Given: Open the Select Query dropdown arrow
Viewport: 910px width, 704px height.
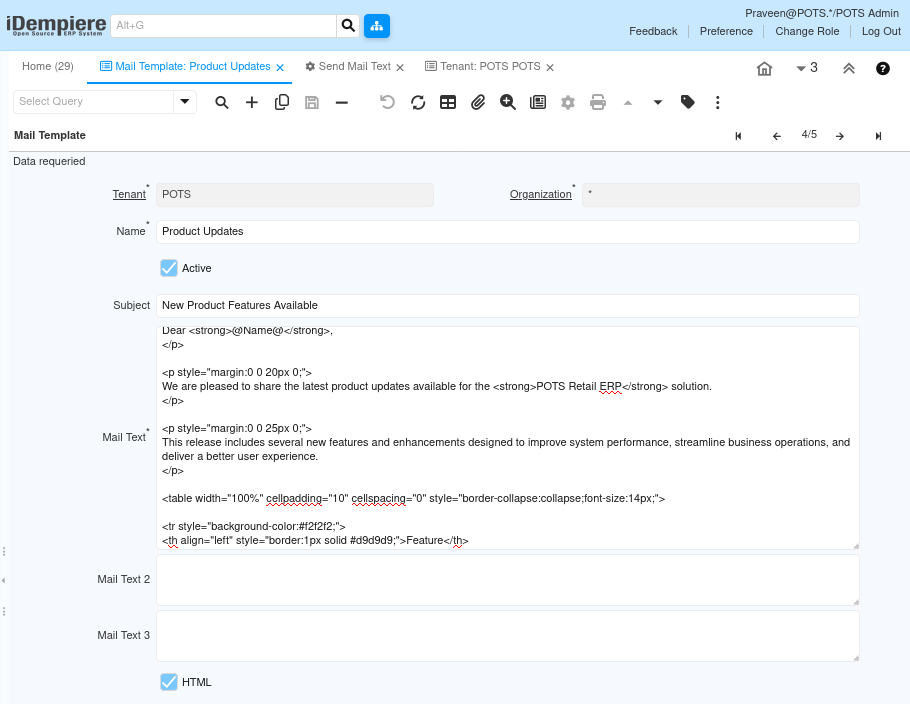Looking at the screenshot, I should point(185,102).
